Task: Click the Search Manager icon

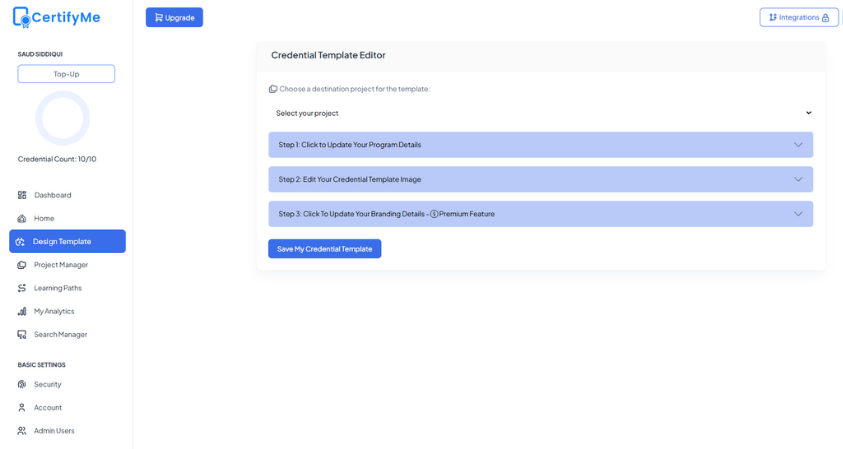Action: pyautogui.click(x=22, y=334)
